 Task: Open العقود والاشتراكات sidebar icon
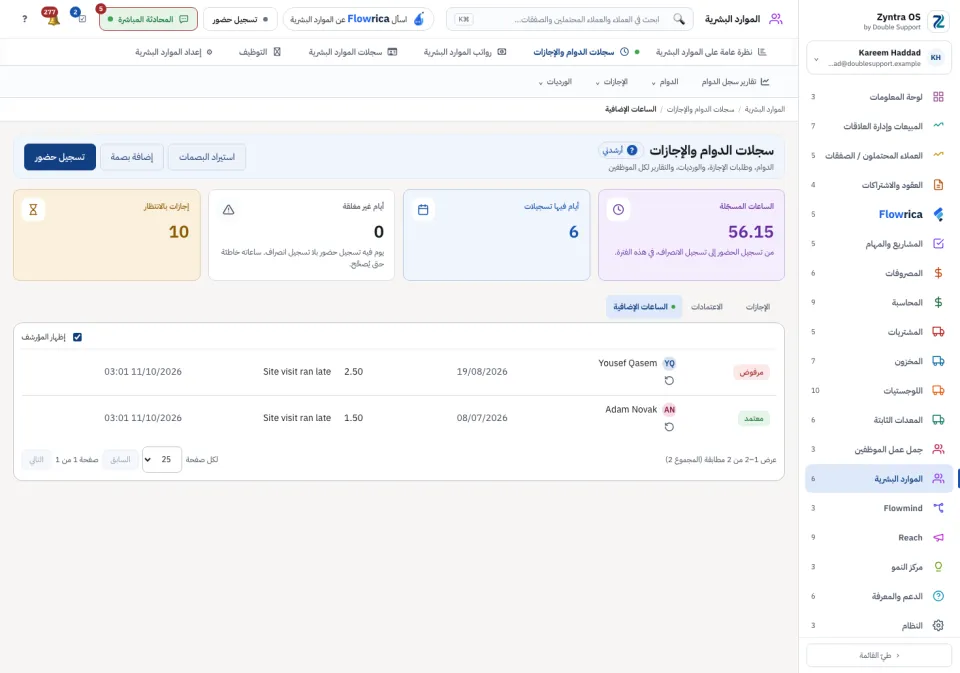tap(938, 185)
